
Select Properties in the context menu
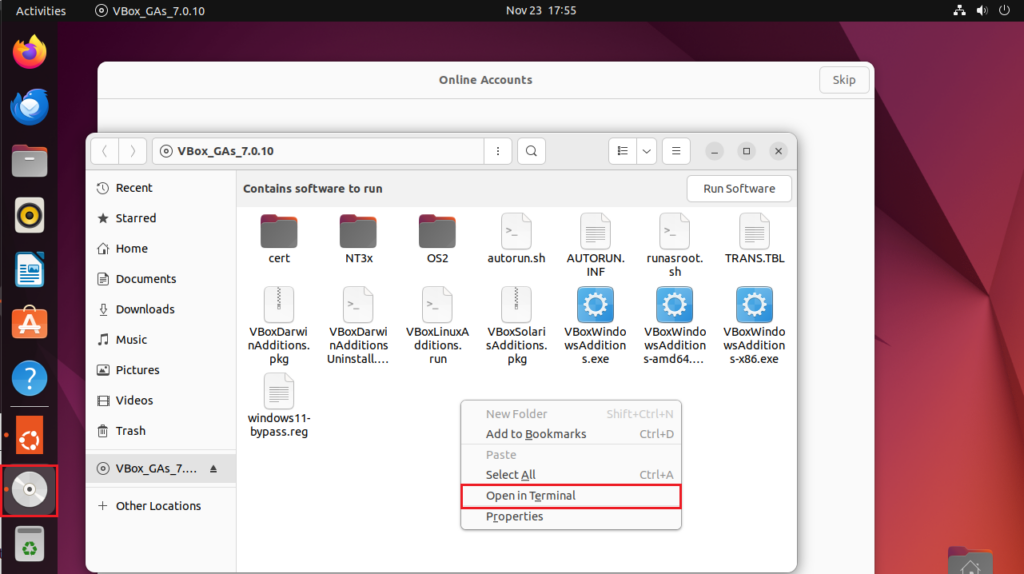pos(514,517)
